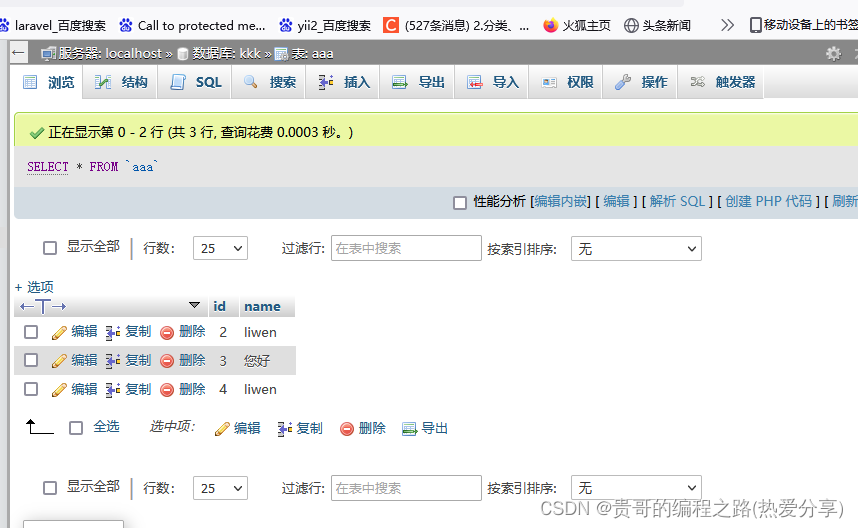
Task: Open the 浏览 (Browse) tab
Action: pos(48,82)
